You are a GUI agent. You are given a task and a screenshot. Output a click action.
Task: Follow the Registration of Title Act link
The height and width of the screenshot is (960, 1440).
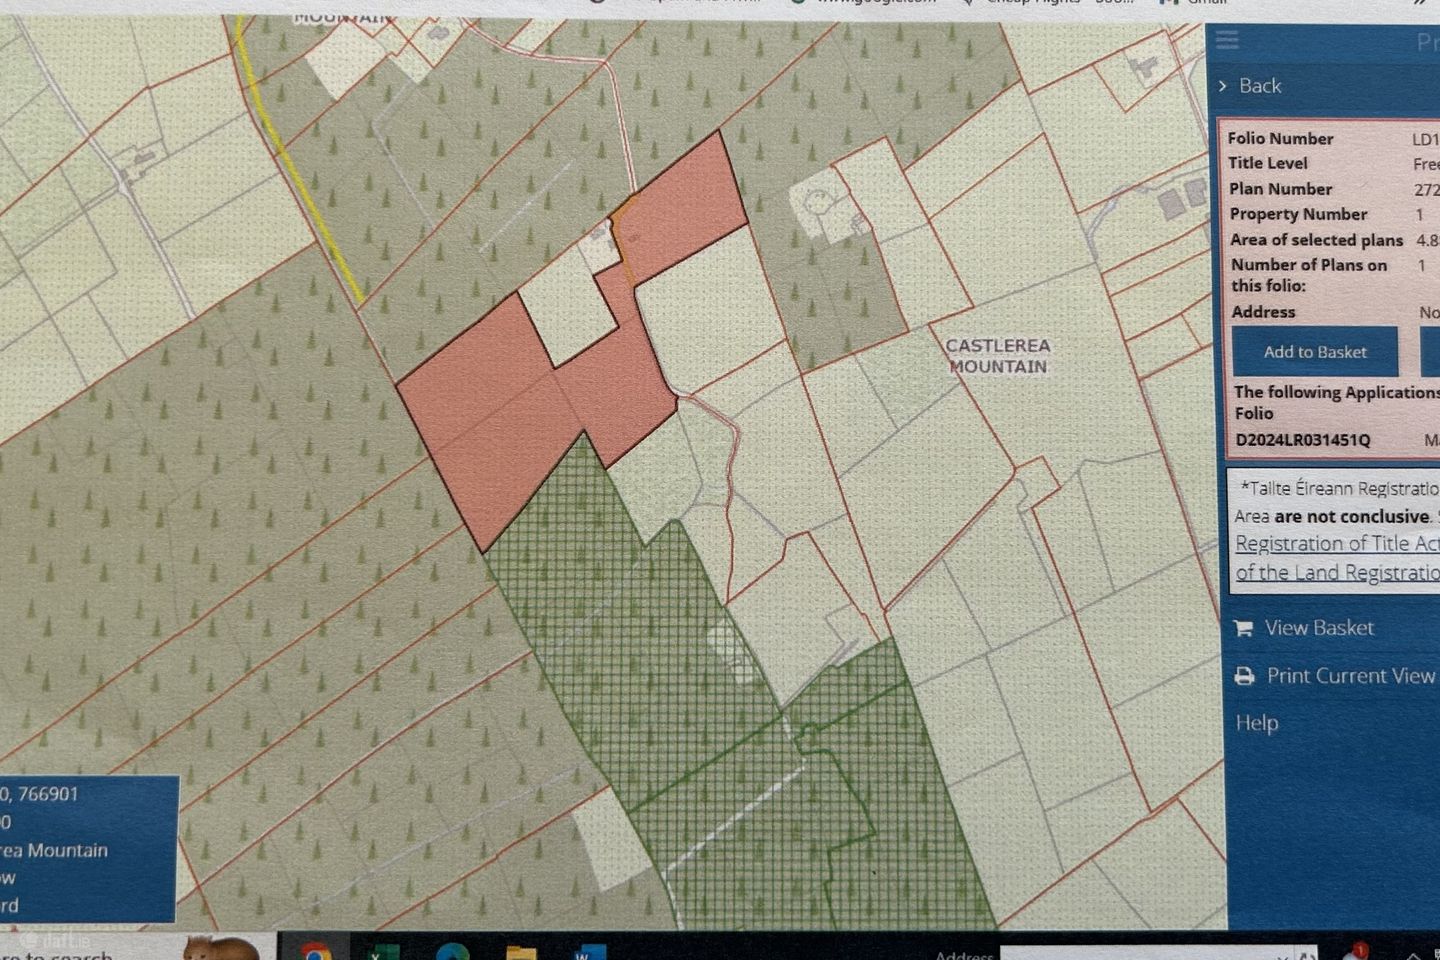[1336, 544]
